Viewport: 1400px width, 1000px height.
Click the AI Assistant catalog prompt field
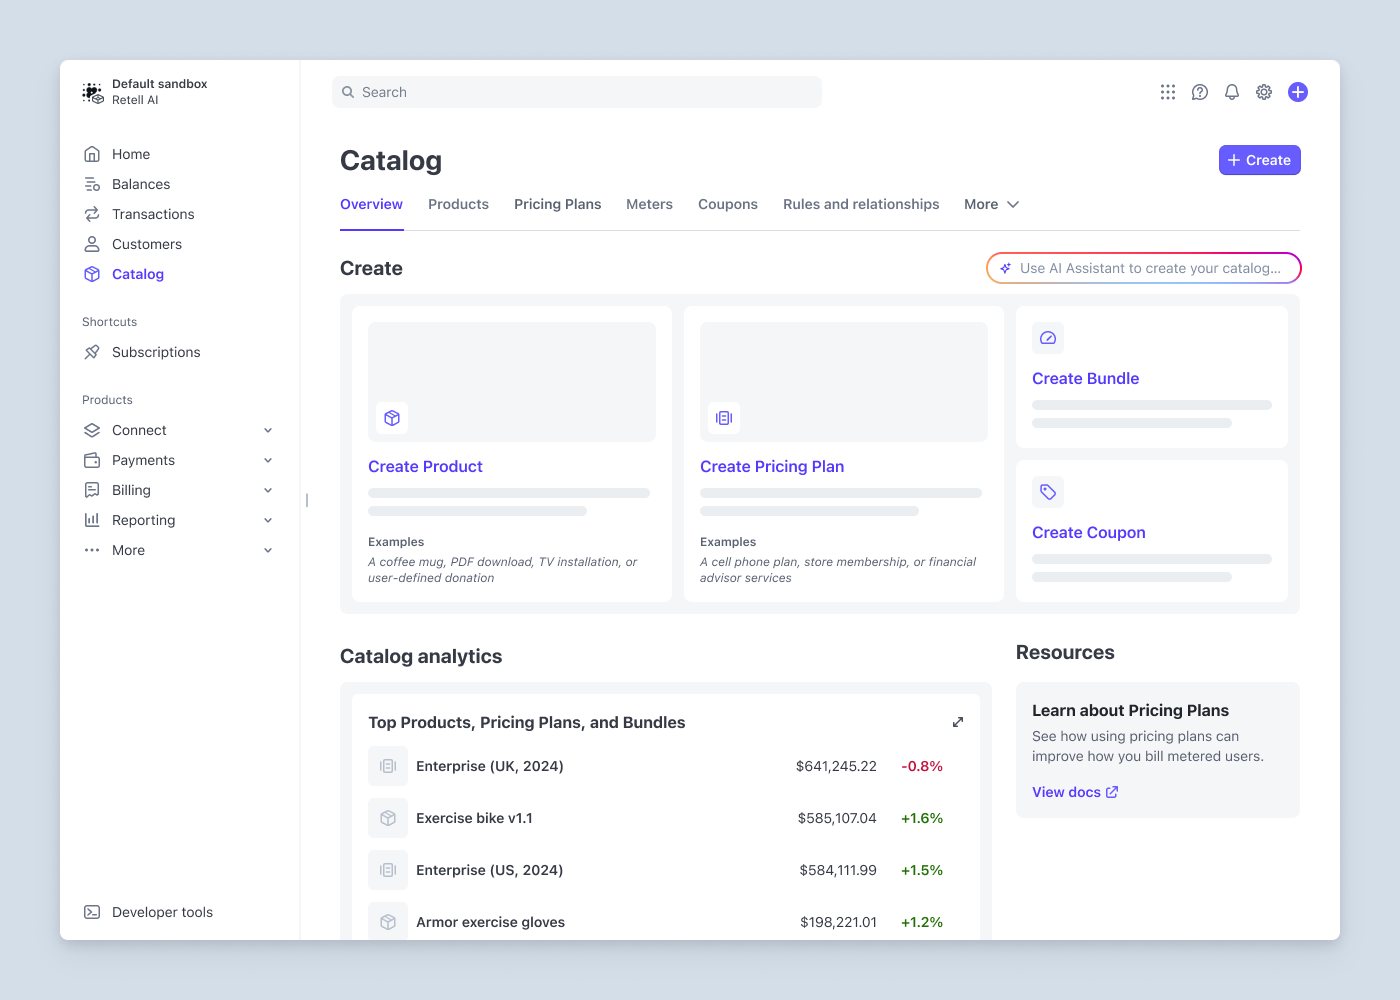tap(1144, 268)
